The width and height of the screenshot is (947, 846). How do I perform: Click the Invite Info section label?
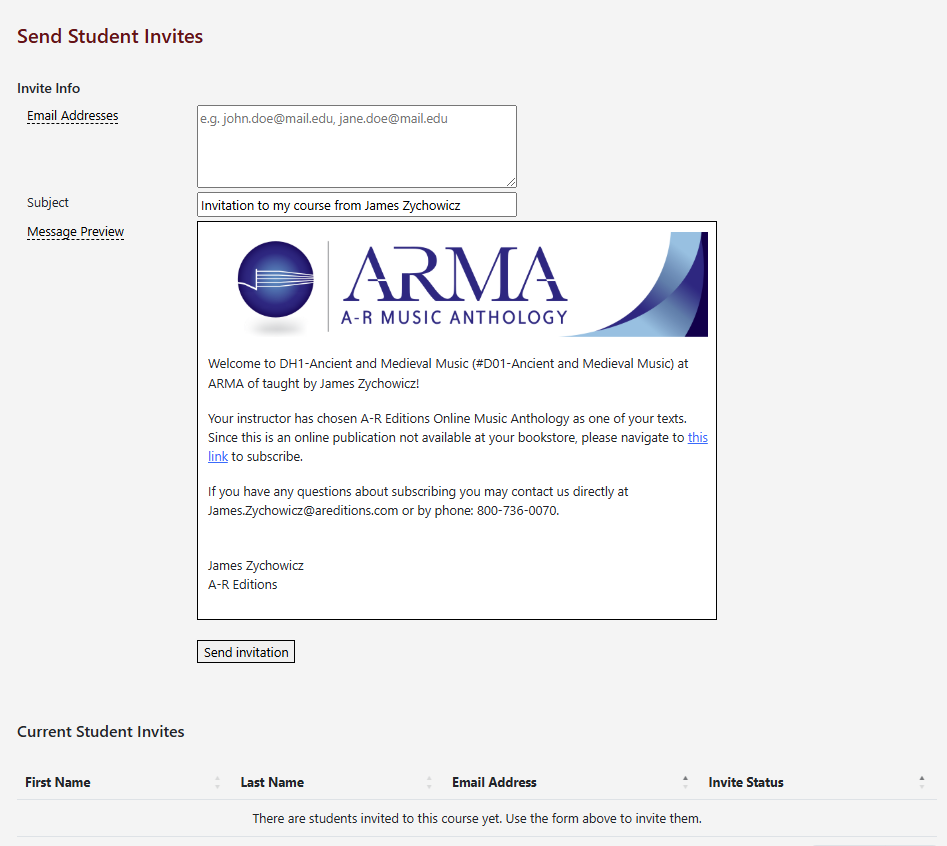coord(48,88)
